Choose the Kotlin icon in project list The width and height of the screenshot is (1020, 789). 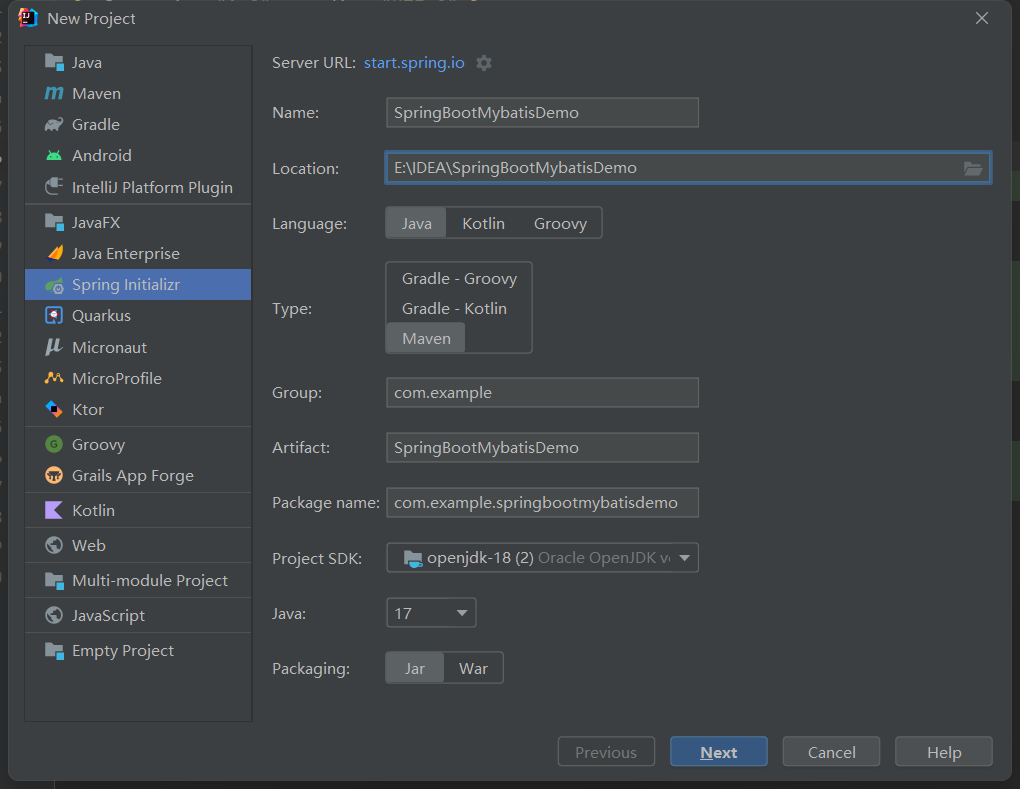(54, 511)
